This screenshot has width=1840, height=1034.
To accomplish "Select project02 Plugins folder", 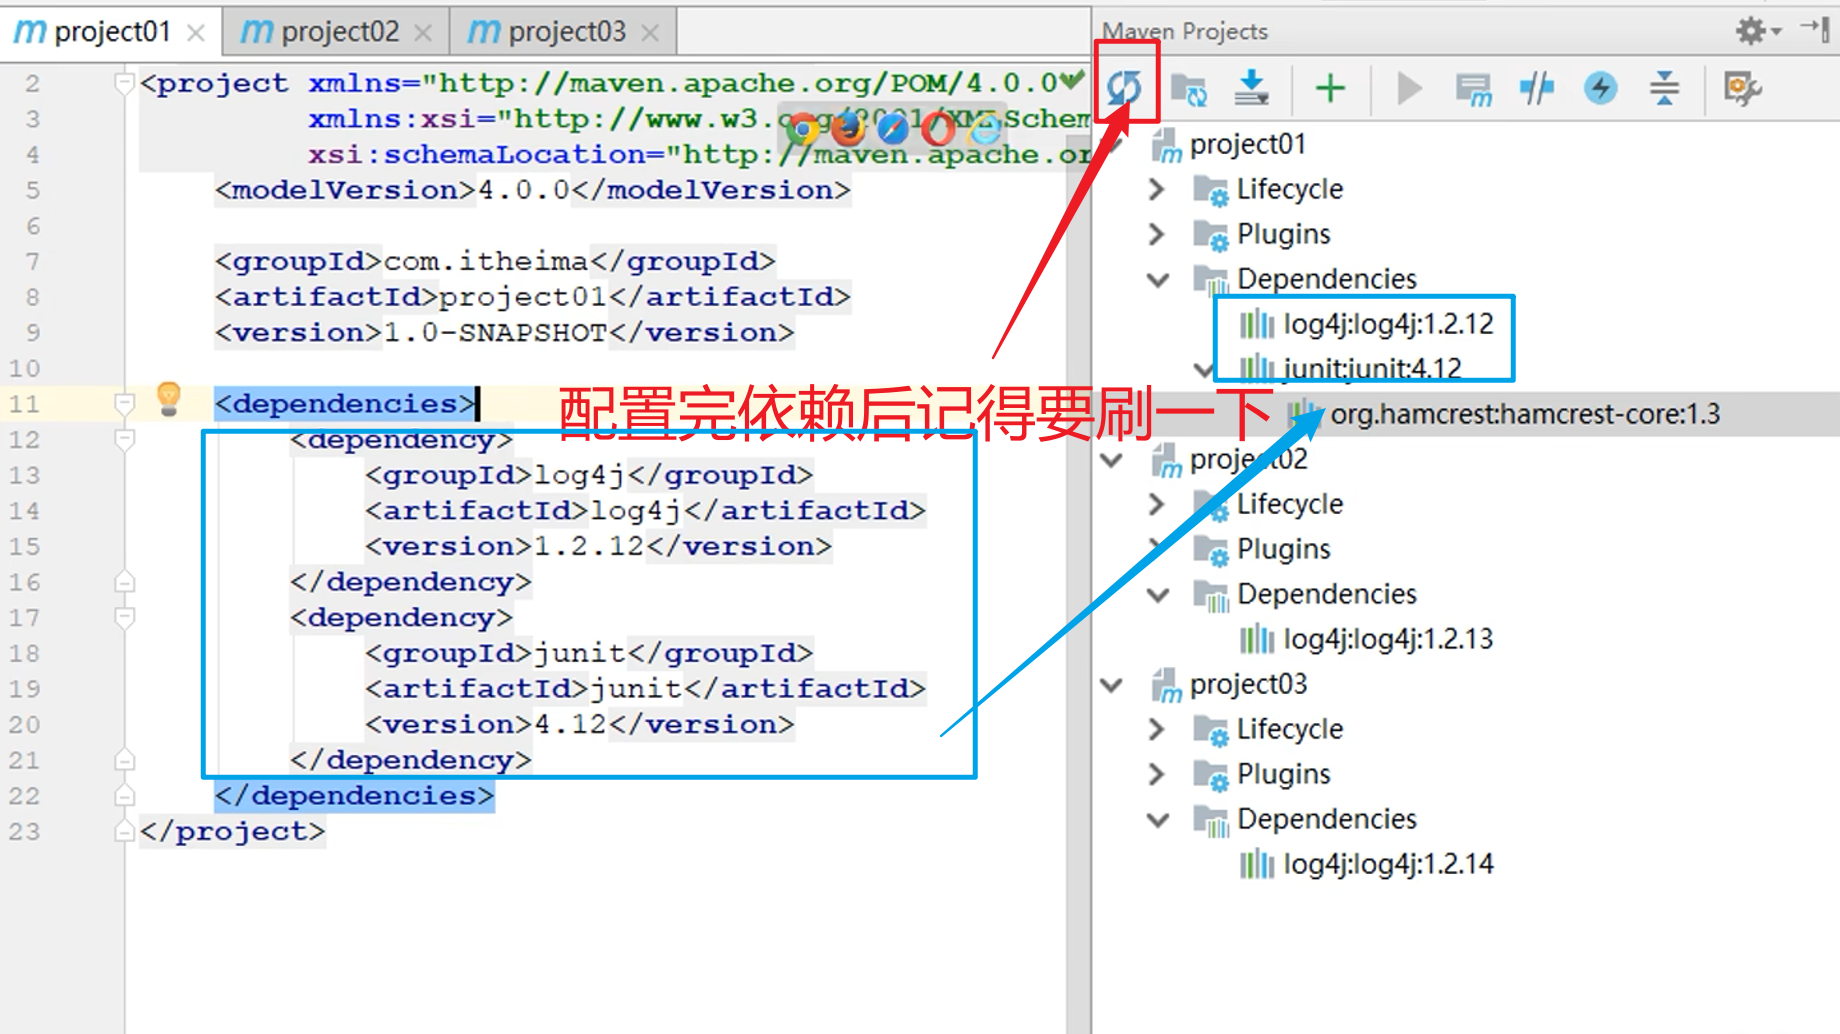I will 1283,549.
